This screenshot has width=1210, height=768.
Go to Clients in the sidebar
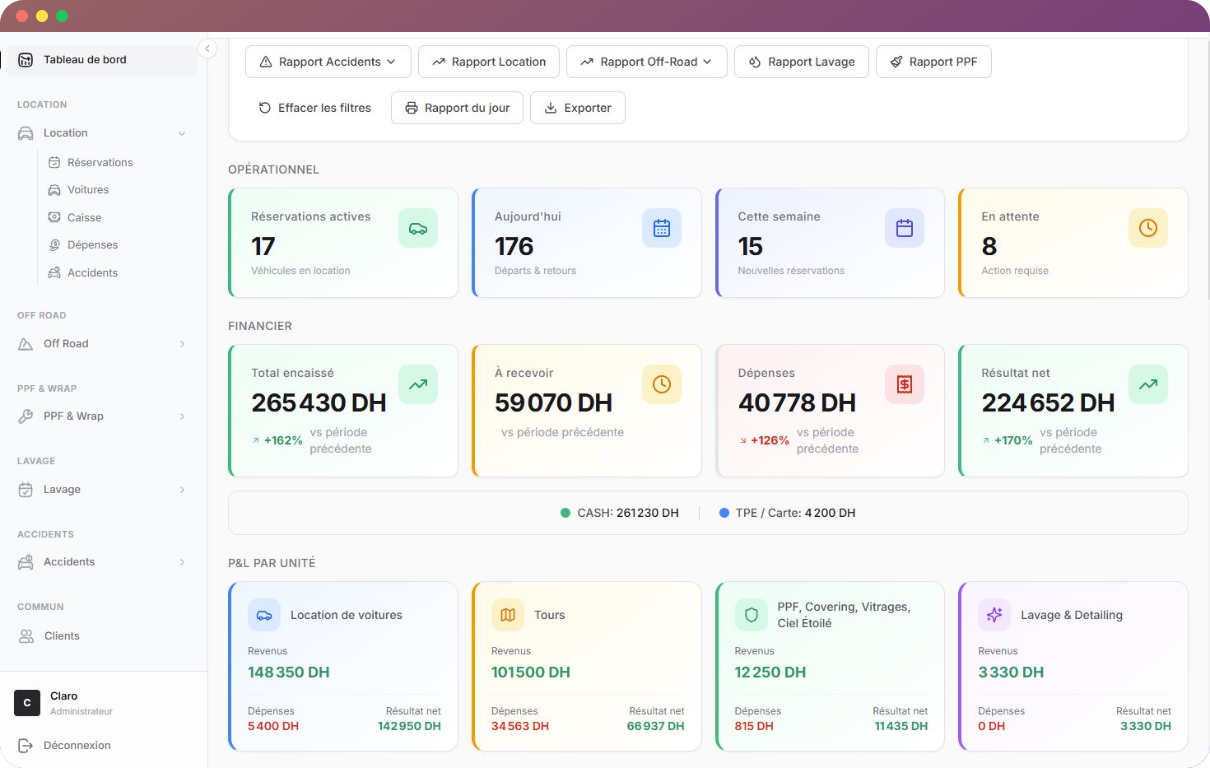pos(61,636)
